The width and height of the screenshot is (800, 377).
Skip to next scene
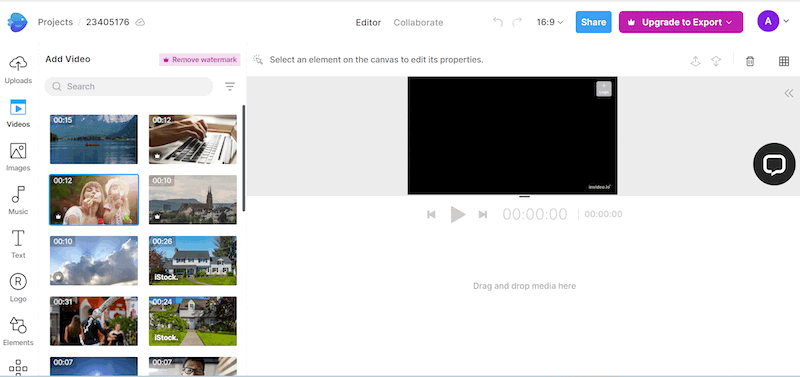[483, 214]
